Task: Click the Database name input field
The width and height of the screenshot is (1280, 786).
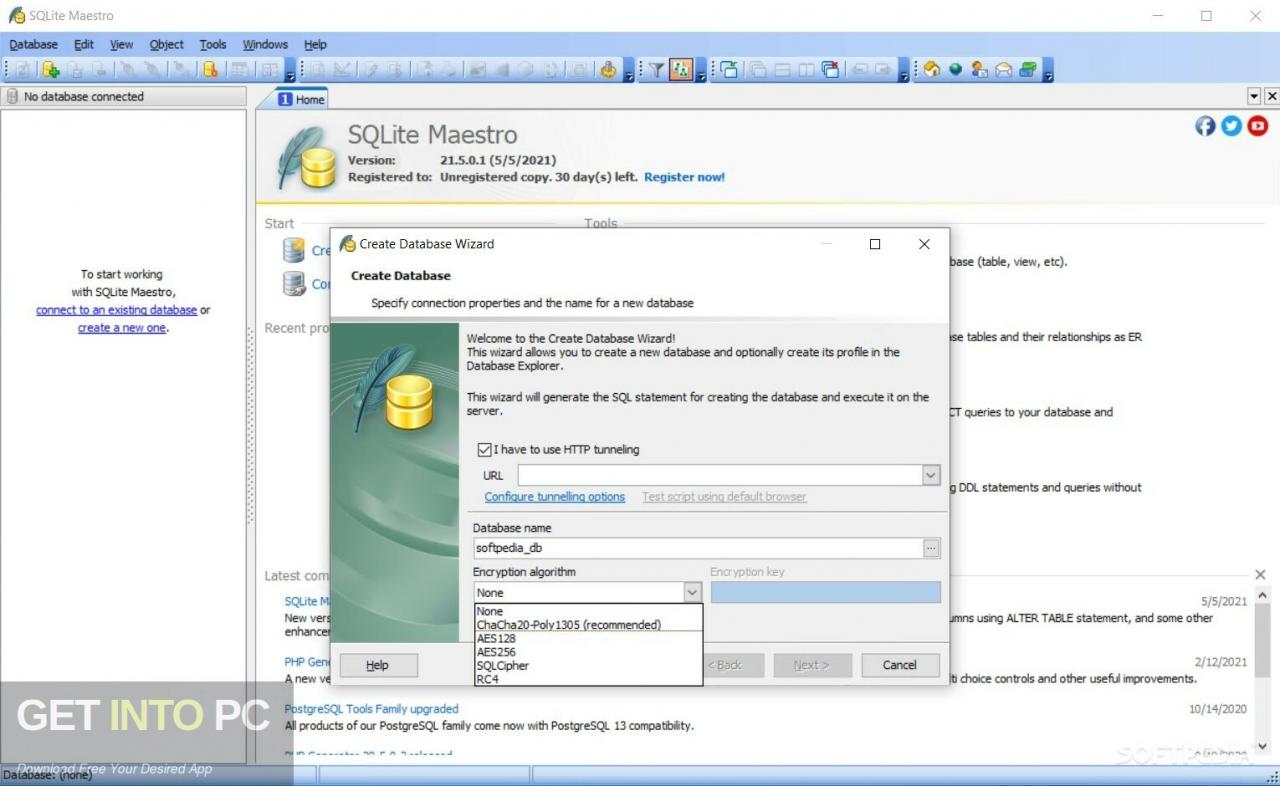Action: coord(697,548)
